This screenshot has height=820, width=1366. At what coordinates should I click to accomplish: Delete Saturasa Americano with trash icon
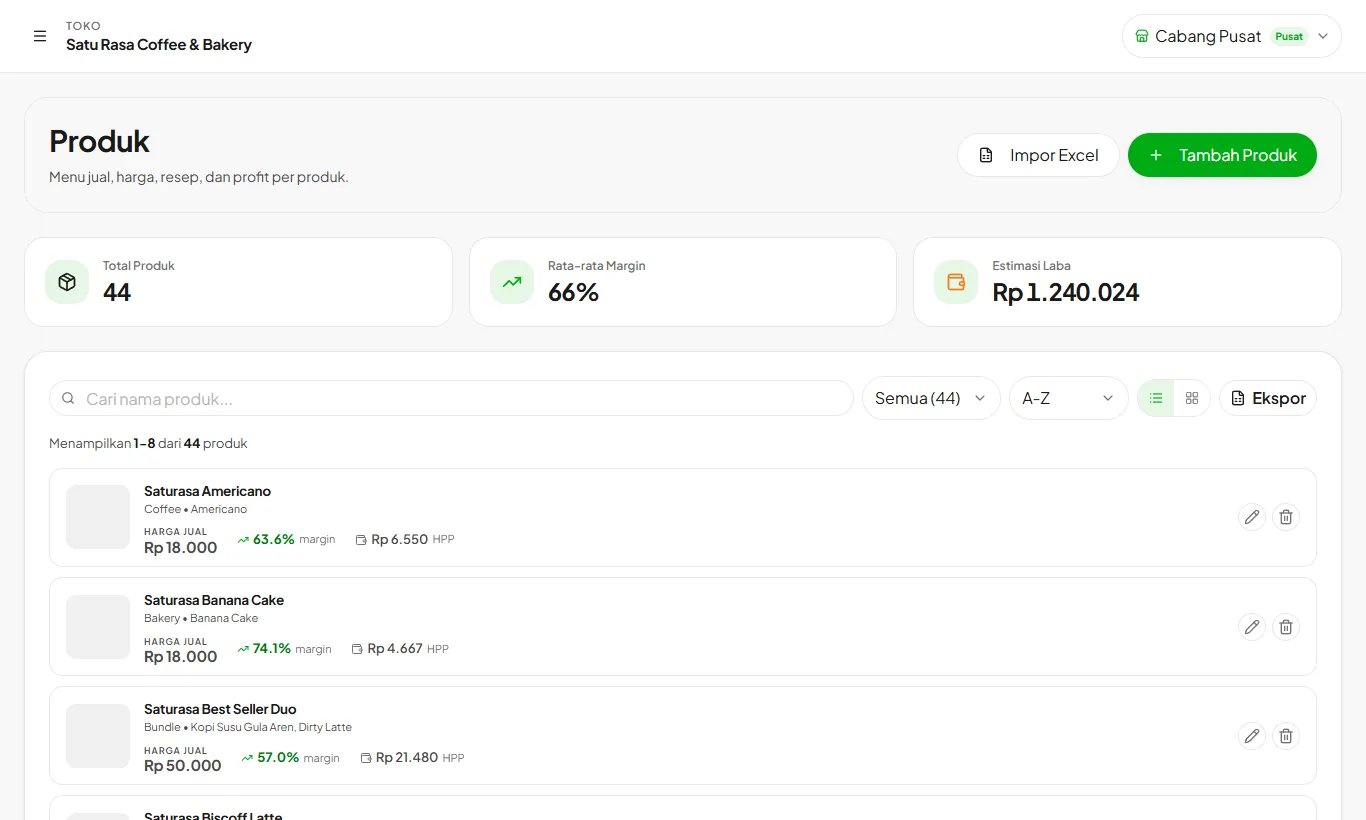click(1286, 517)
